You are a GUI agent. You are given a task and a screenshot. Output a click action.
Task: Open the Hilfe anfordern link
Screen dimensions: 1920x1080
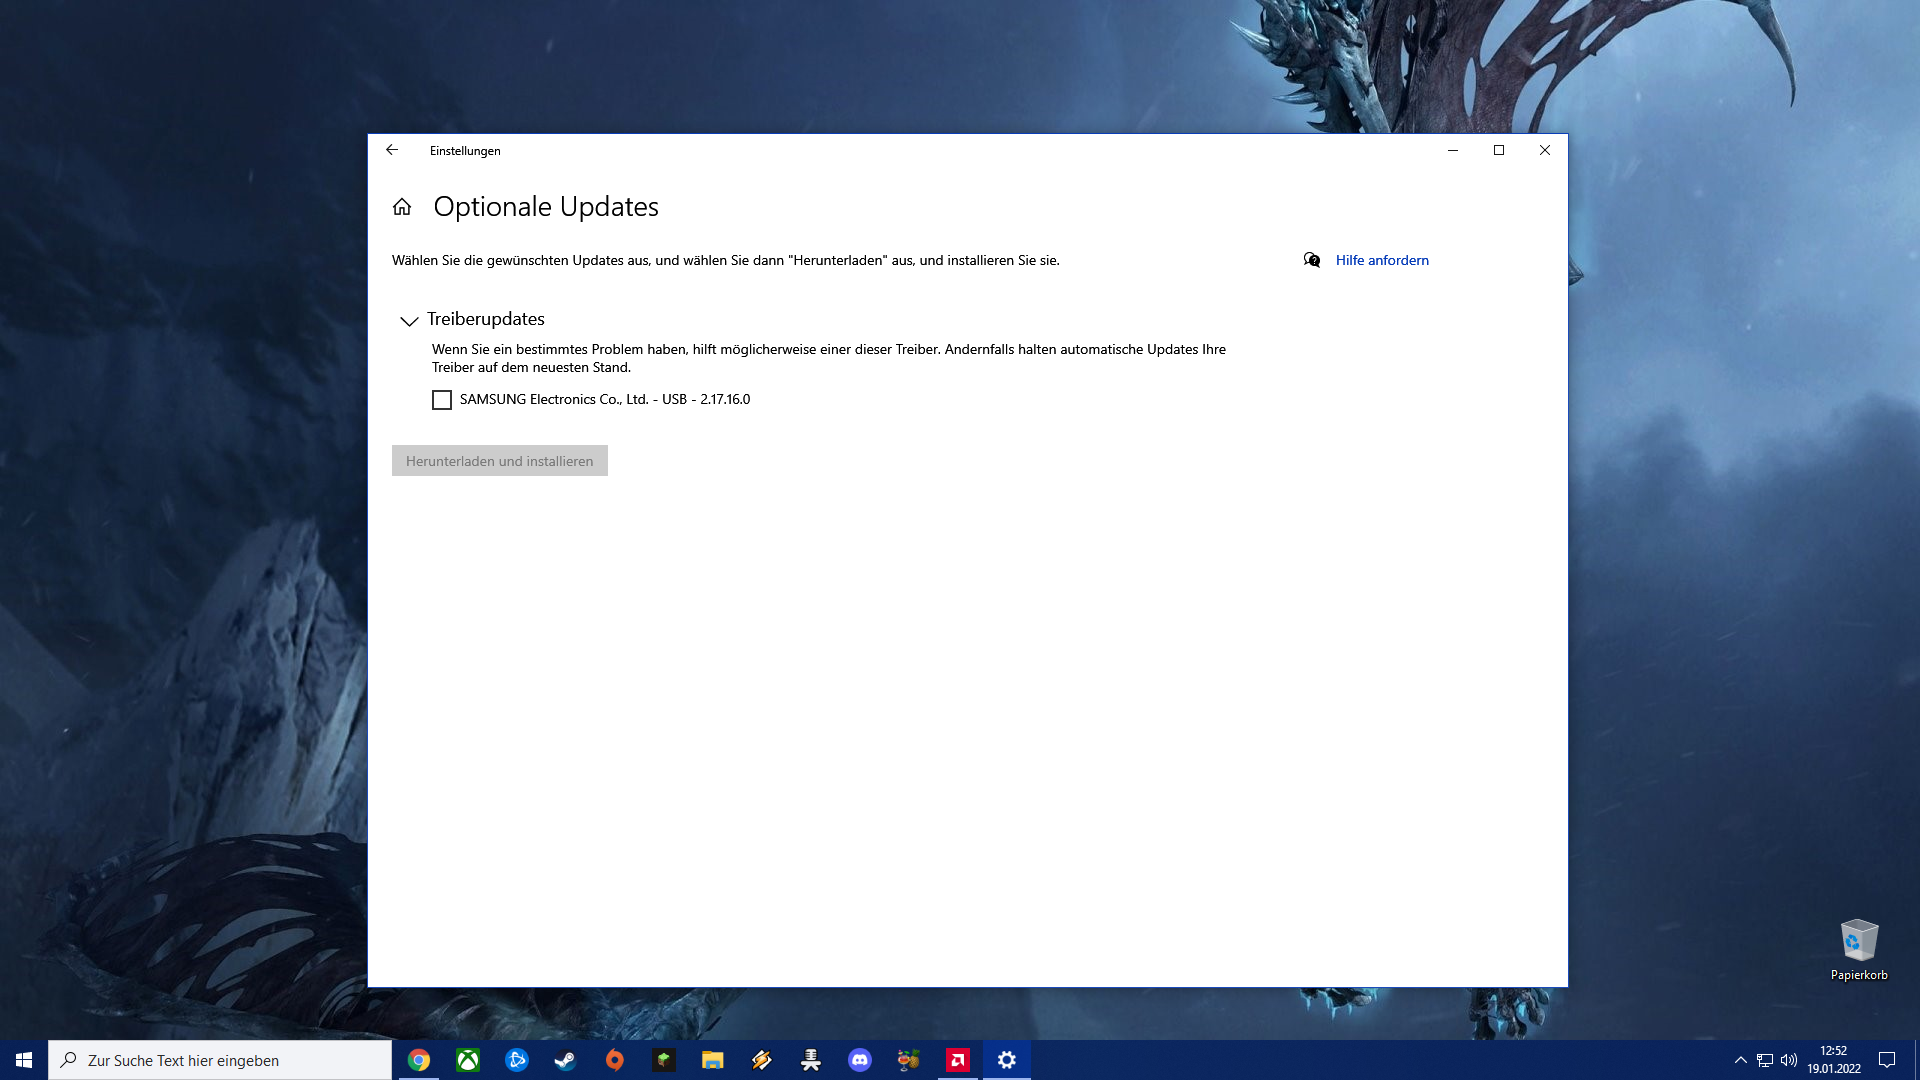click(x=1382, y=260)
